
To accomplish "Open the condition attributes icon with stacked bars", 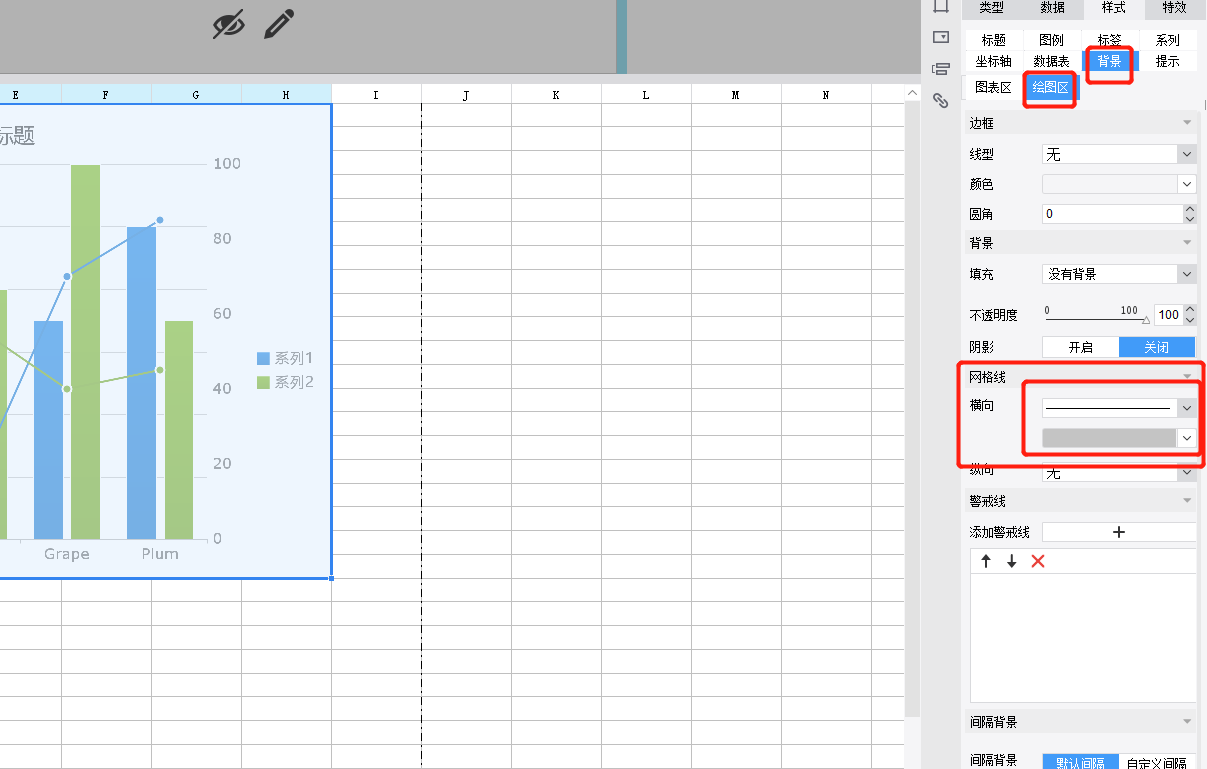I will tap(940, 69).
